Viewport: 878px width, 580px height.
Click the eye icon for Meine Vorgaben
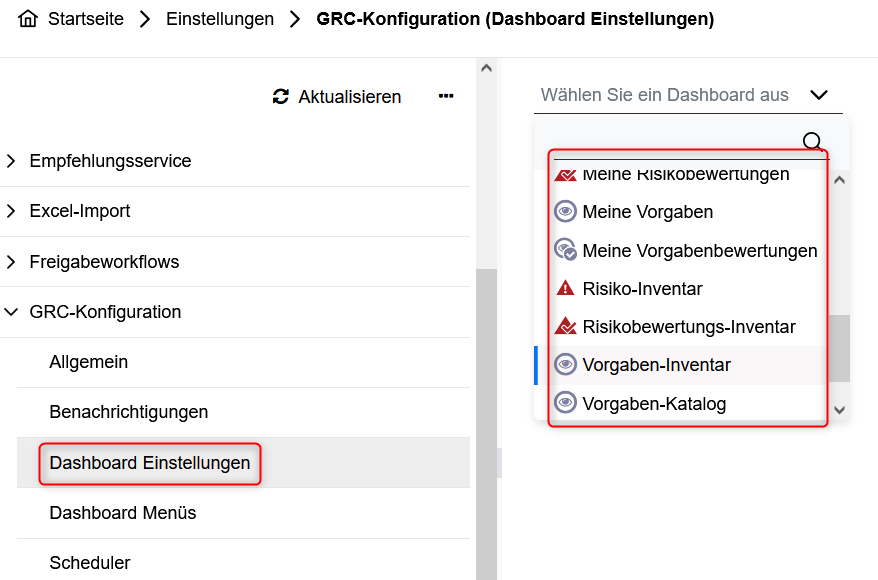(x=566, y=212)
